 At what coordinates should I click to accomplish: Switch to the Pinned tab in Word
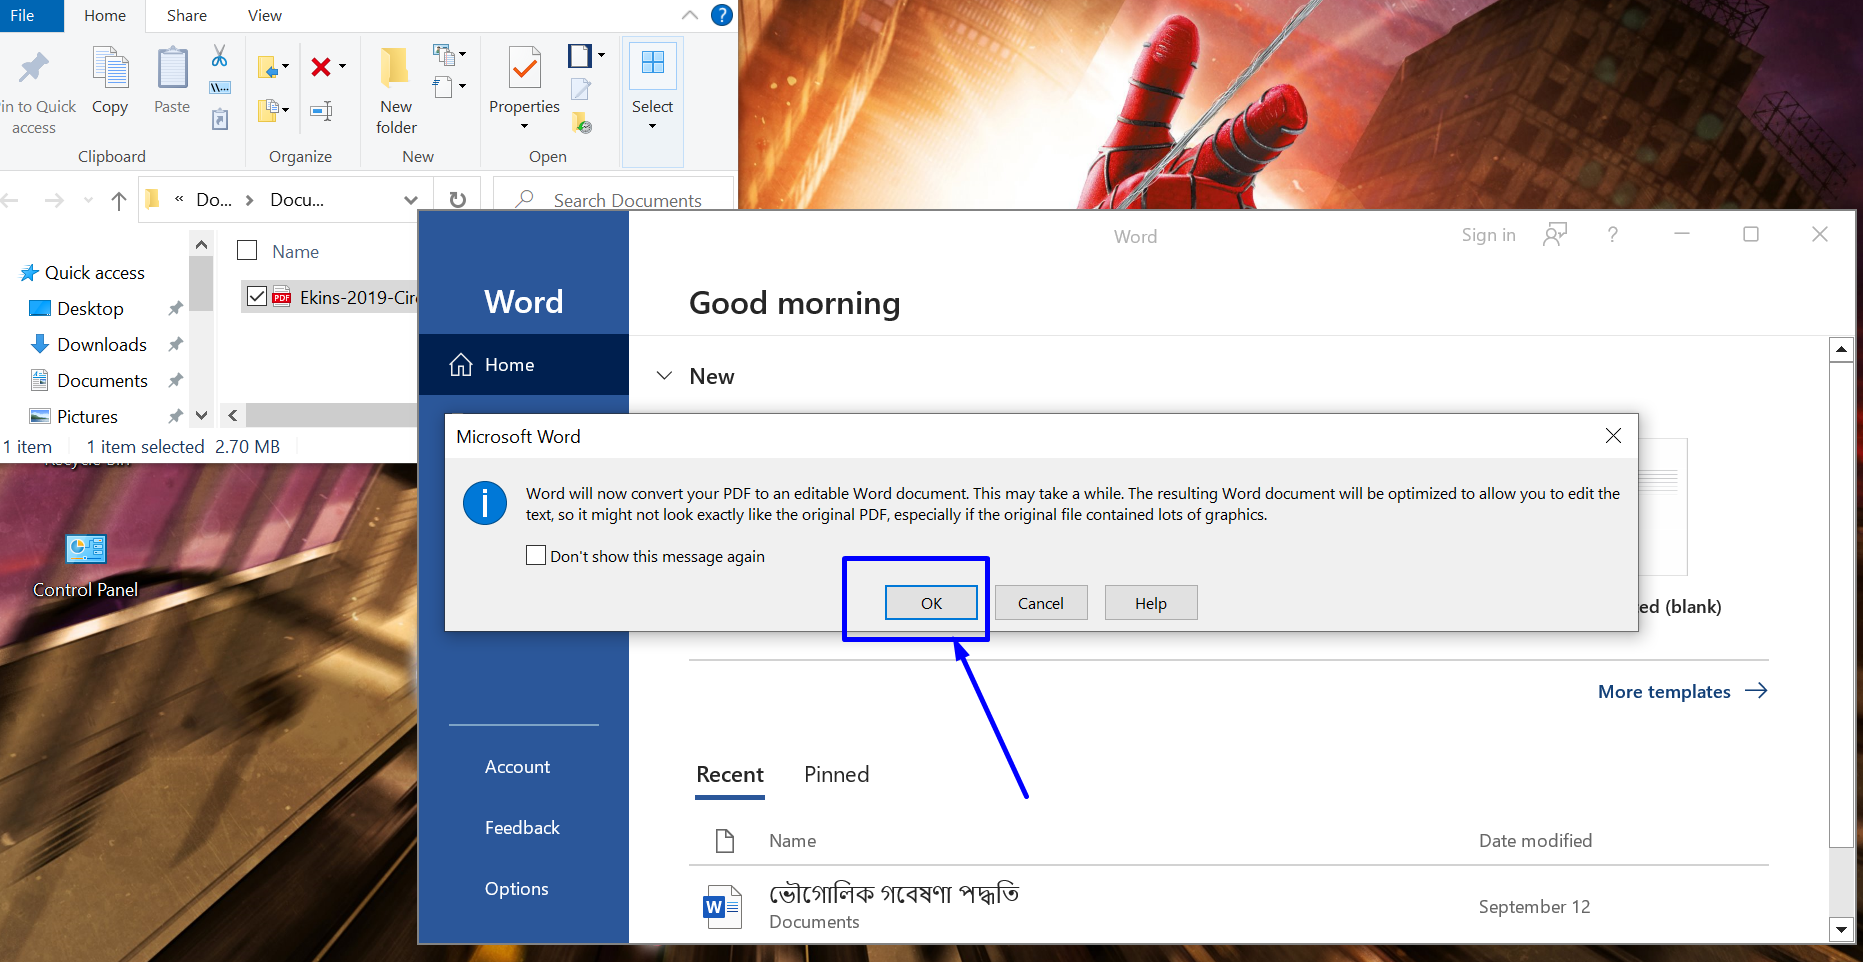tap(836, 774)
